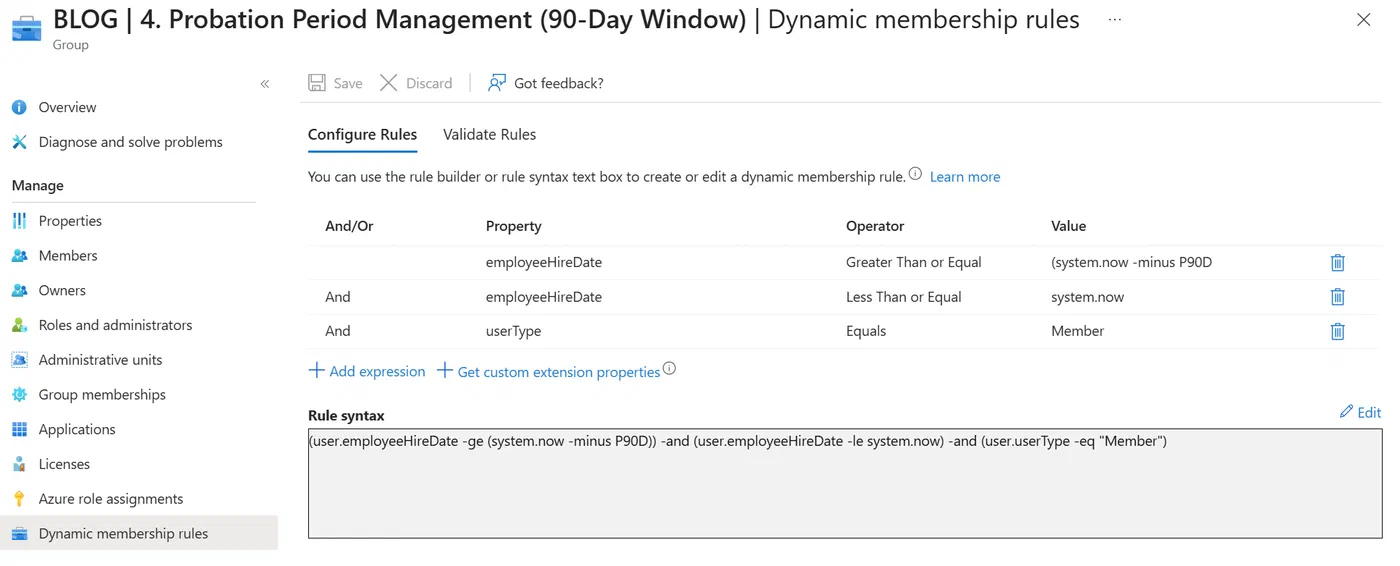Open Properties in the Manage menu

coord(70,221)
